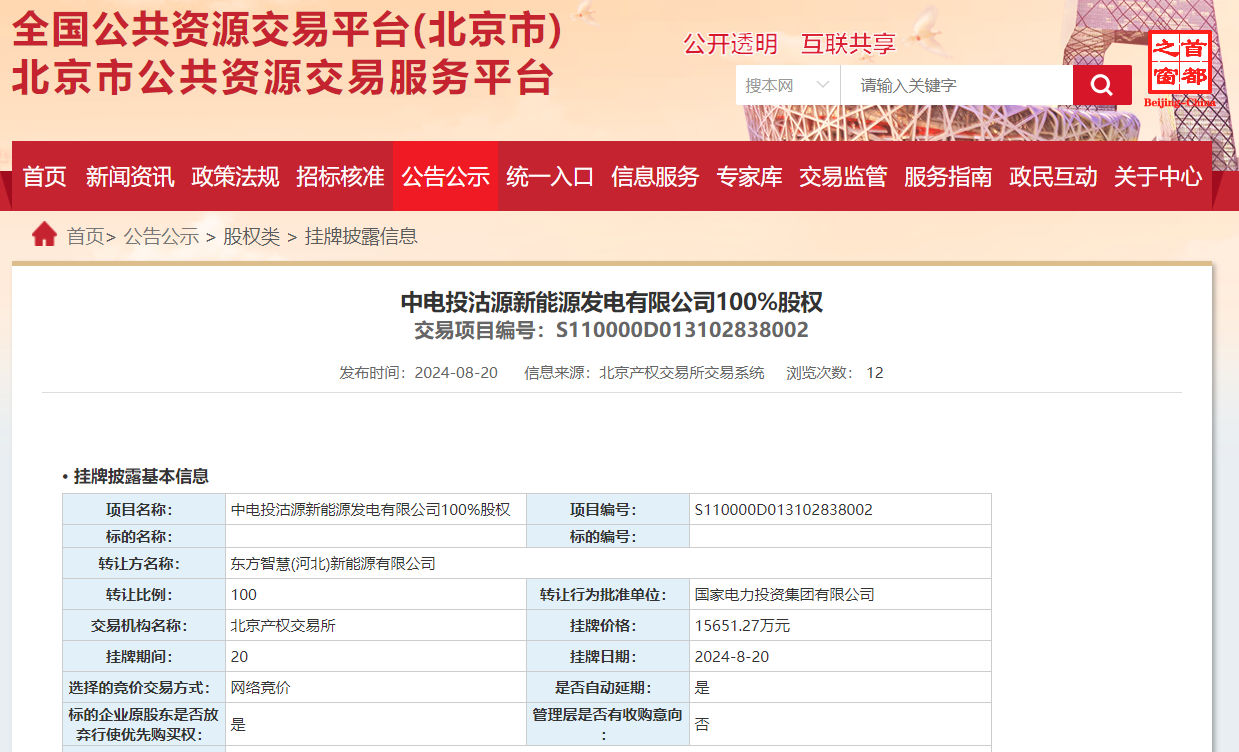Viewport: 1239px width, 752px height.
Task: Select 专家库 from the navigation bar
Action: pyautogui.click(x=749, y=176)
